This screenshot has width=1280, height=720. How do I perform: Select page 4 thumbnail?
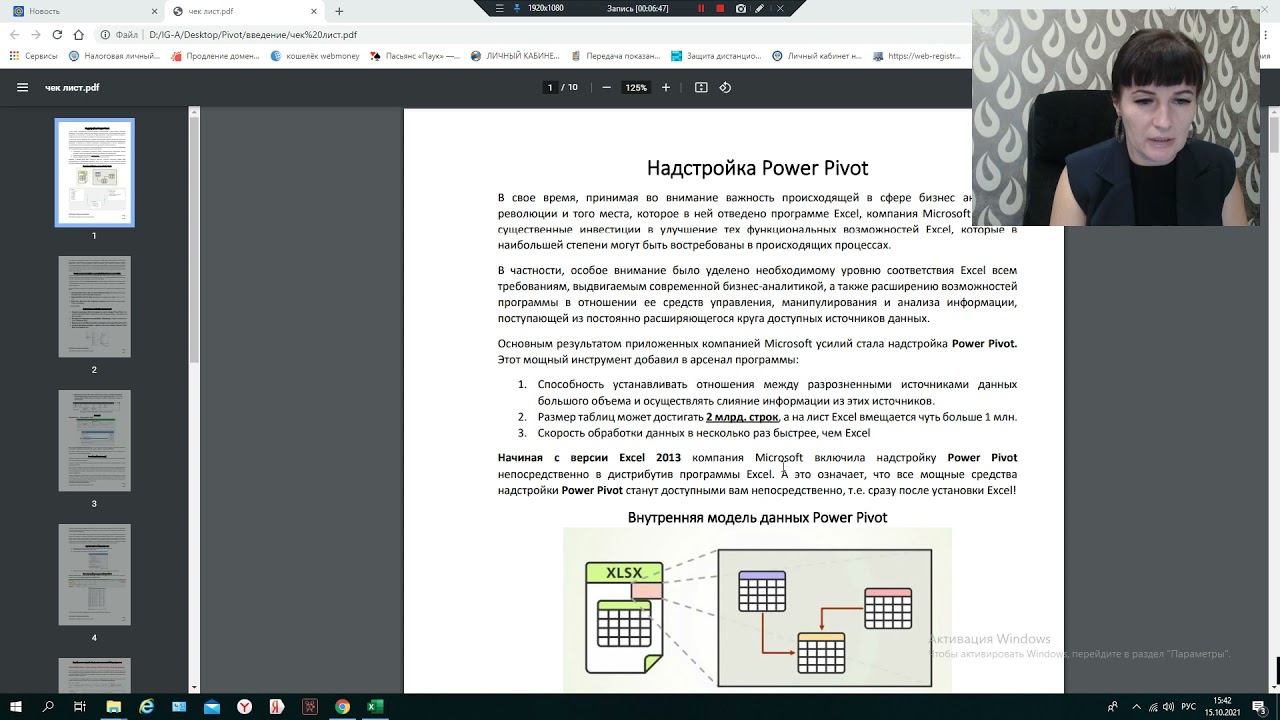click(94, 575)
